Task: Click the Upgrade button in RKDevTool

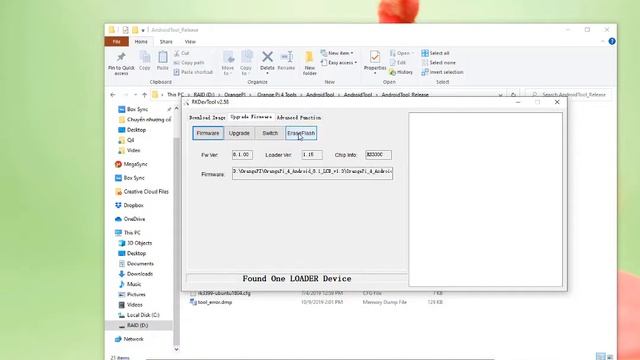Action: (239, 133)
